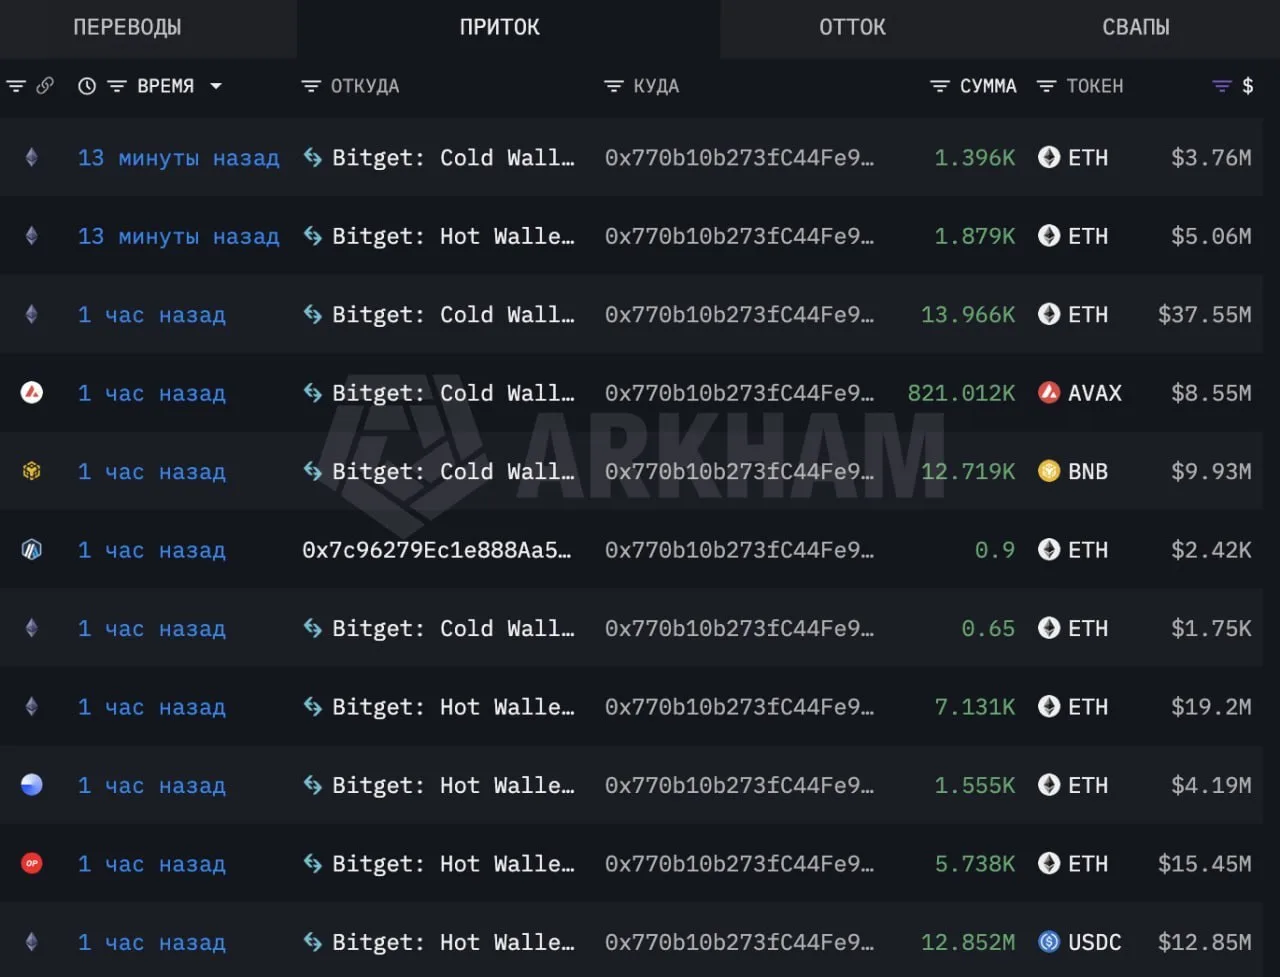Click the Base chain icon in 1.555K ETH row

click(x=32, y=785)
